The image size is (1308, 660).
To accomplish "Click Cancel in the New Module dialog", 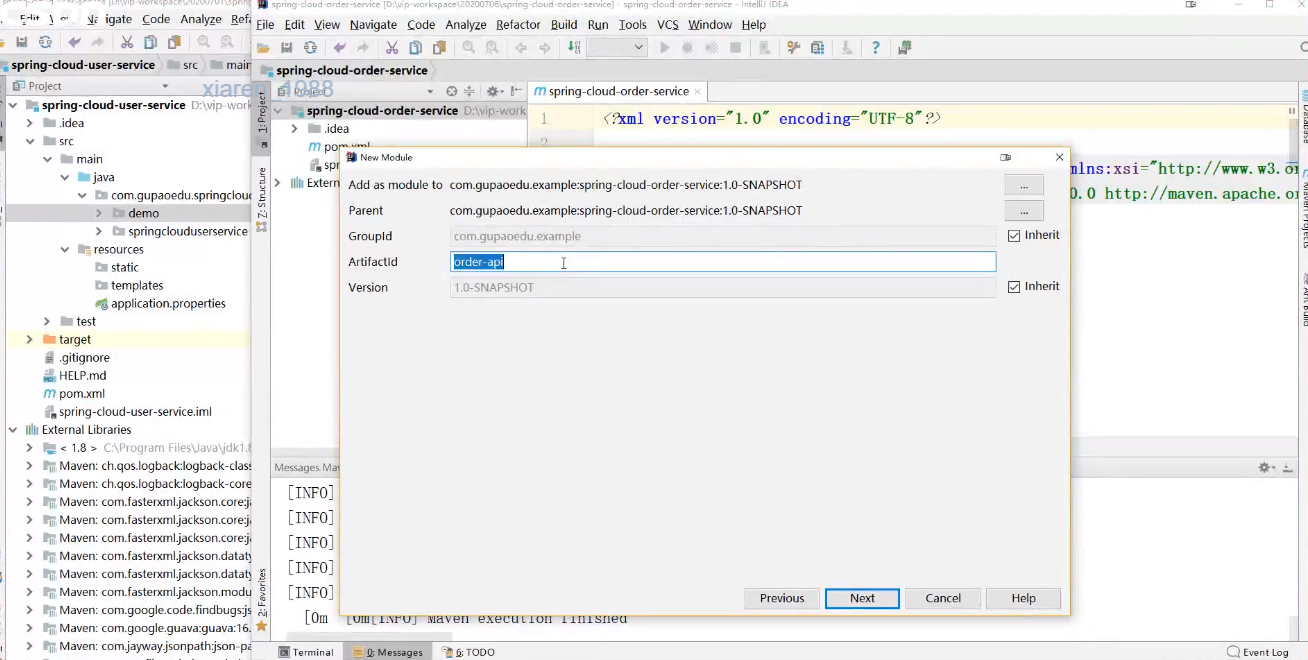I will click(943, 598).
